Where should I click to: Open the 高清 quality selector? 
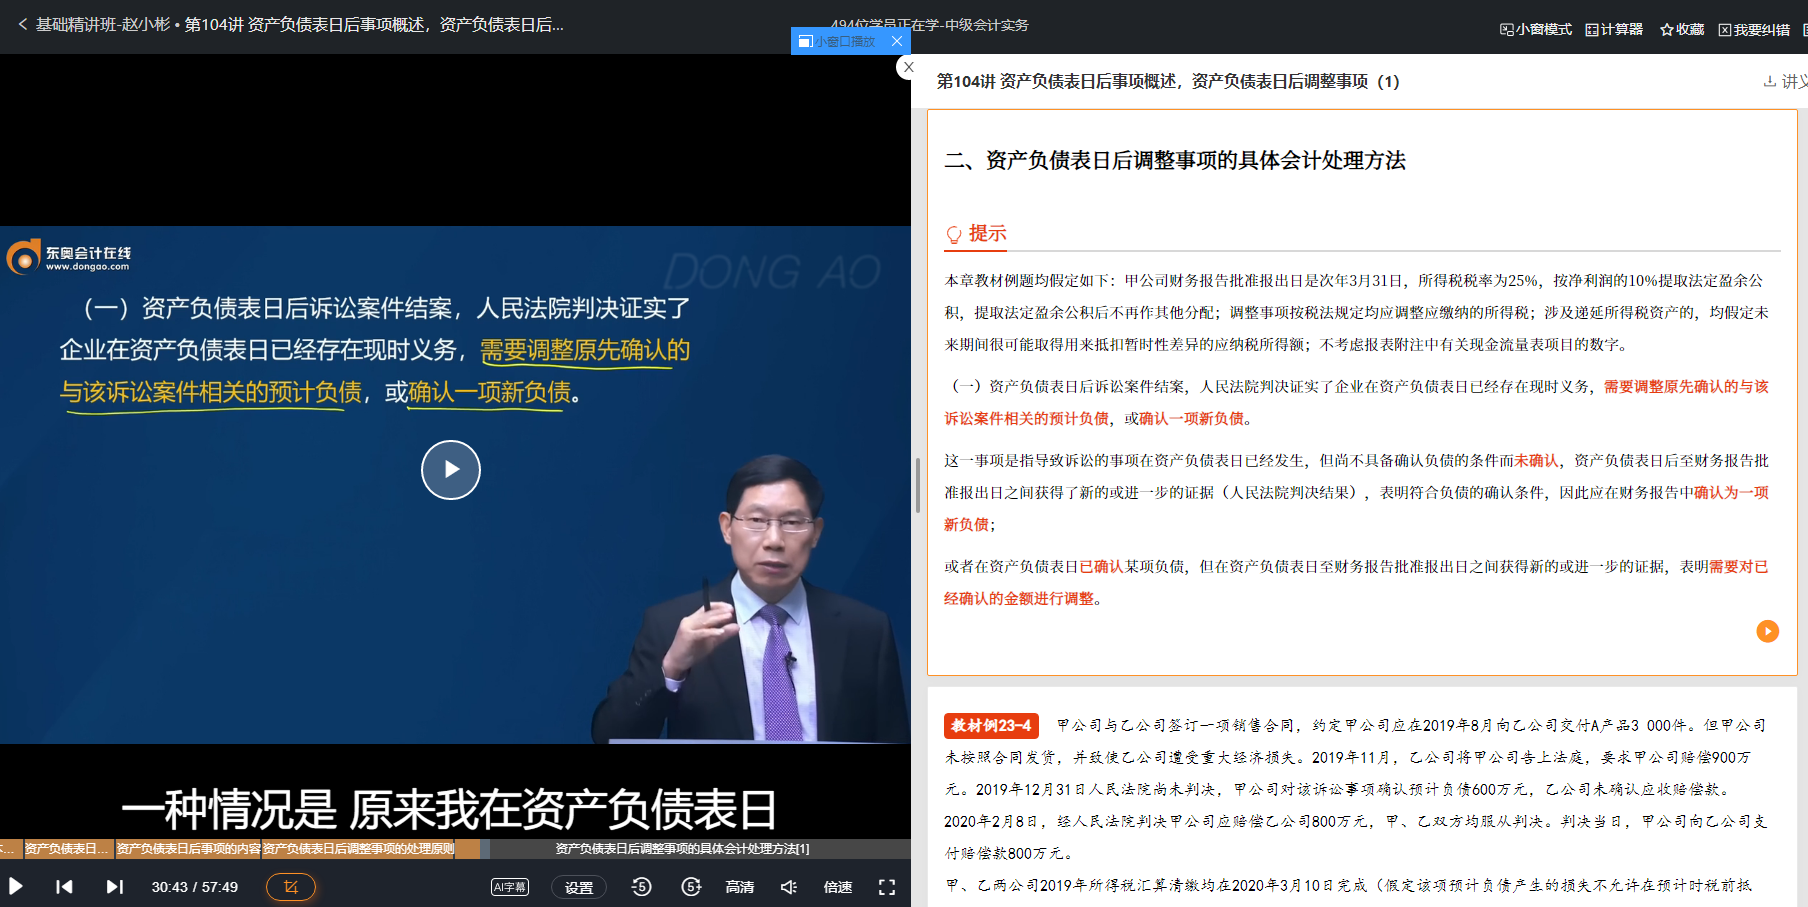pyautogui.click(x=739, y=886)
